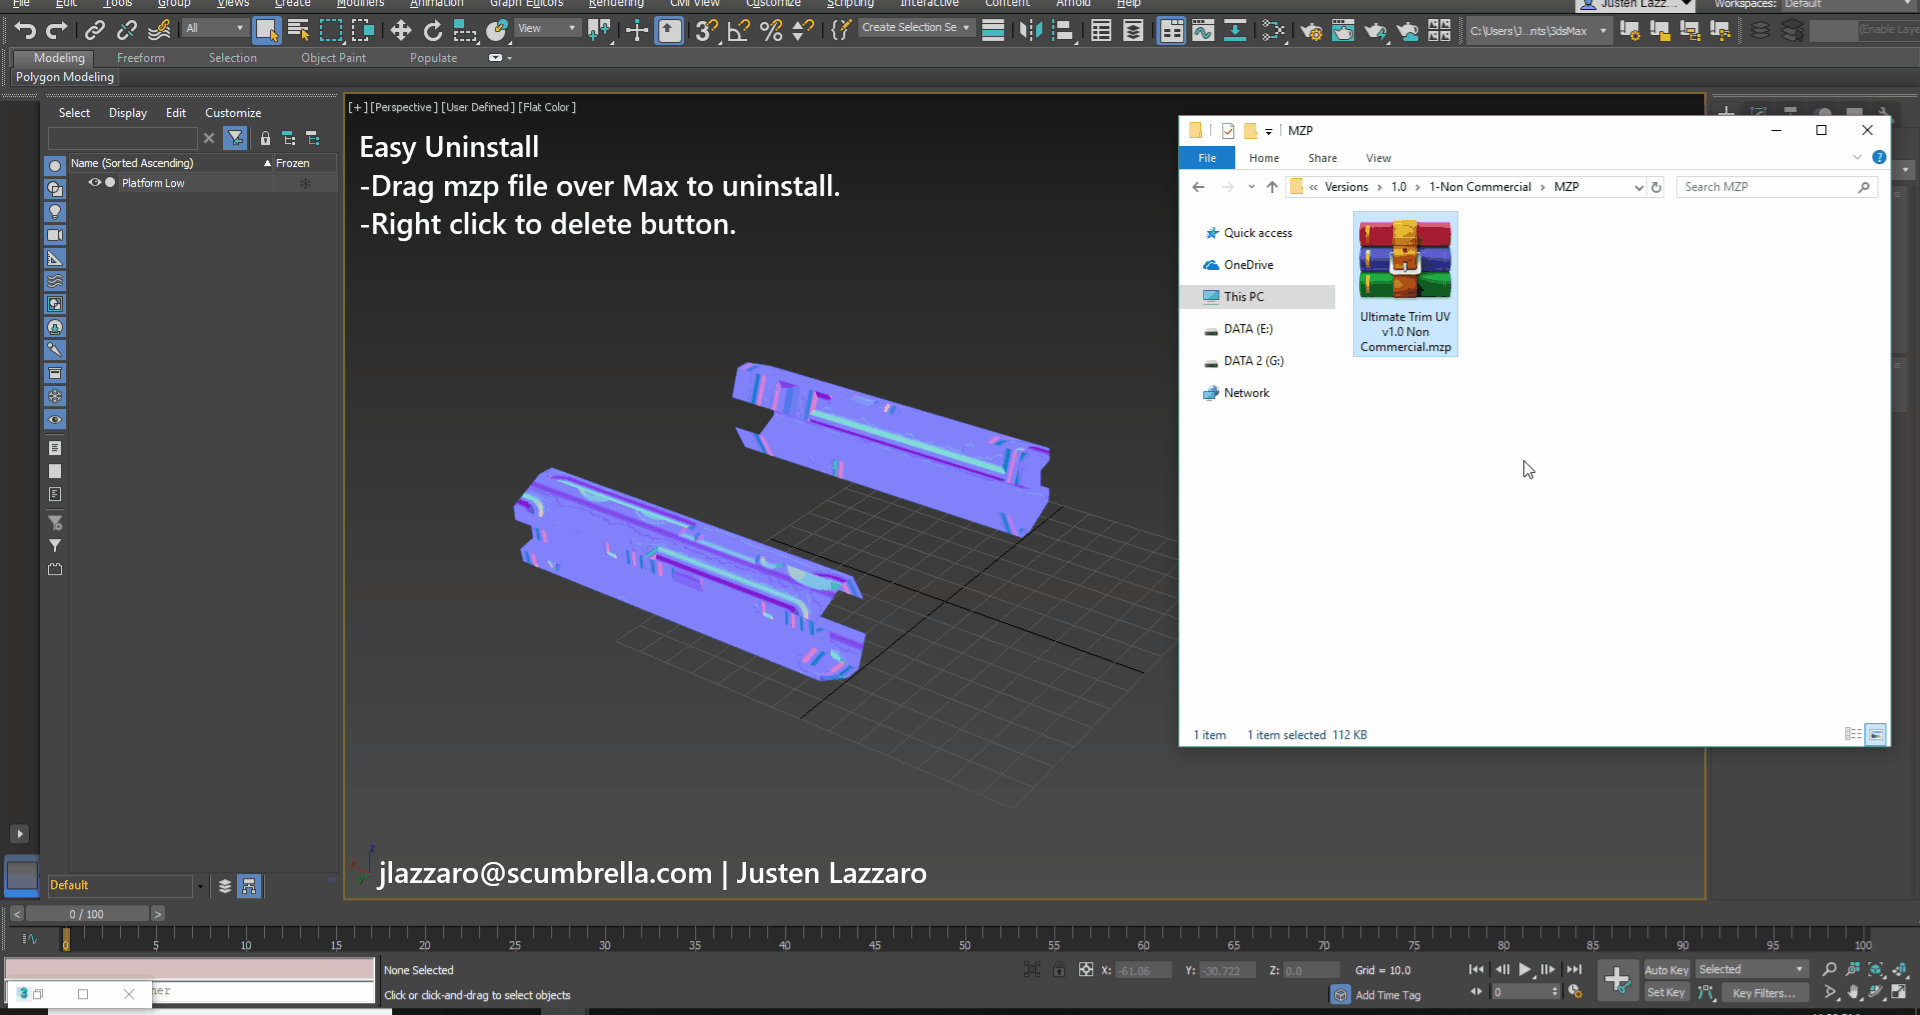Activate the Select and Link tool
The width and height of the screenshot is (1920, 1015).
click(95, 30)
